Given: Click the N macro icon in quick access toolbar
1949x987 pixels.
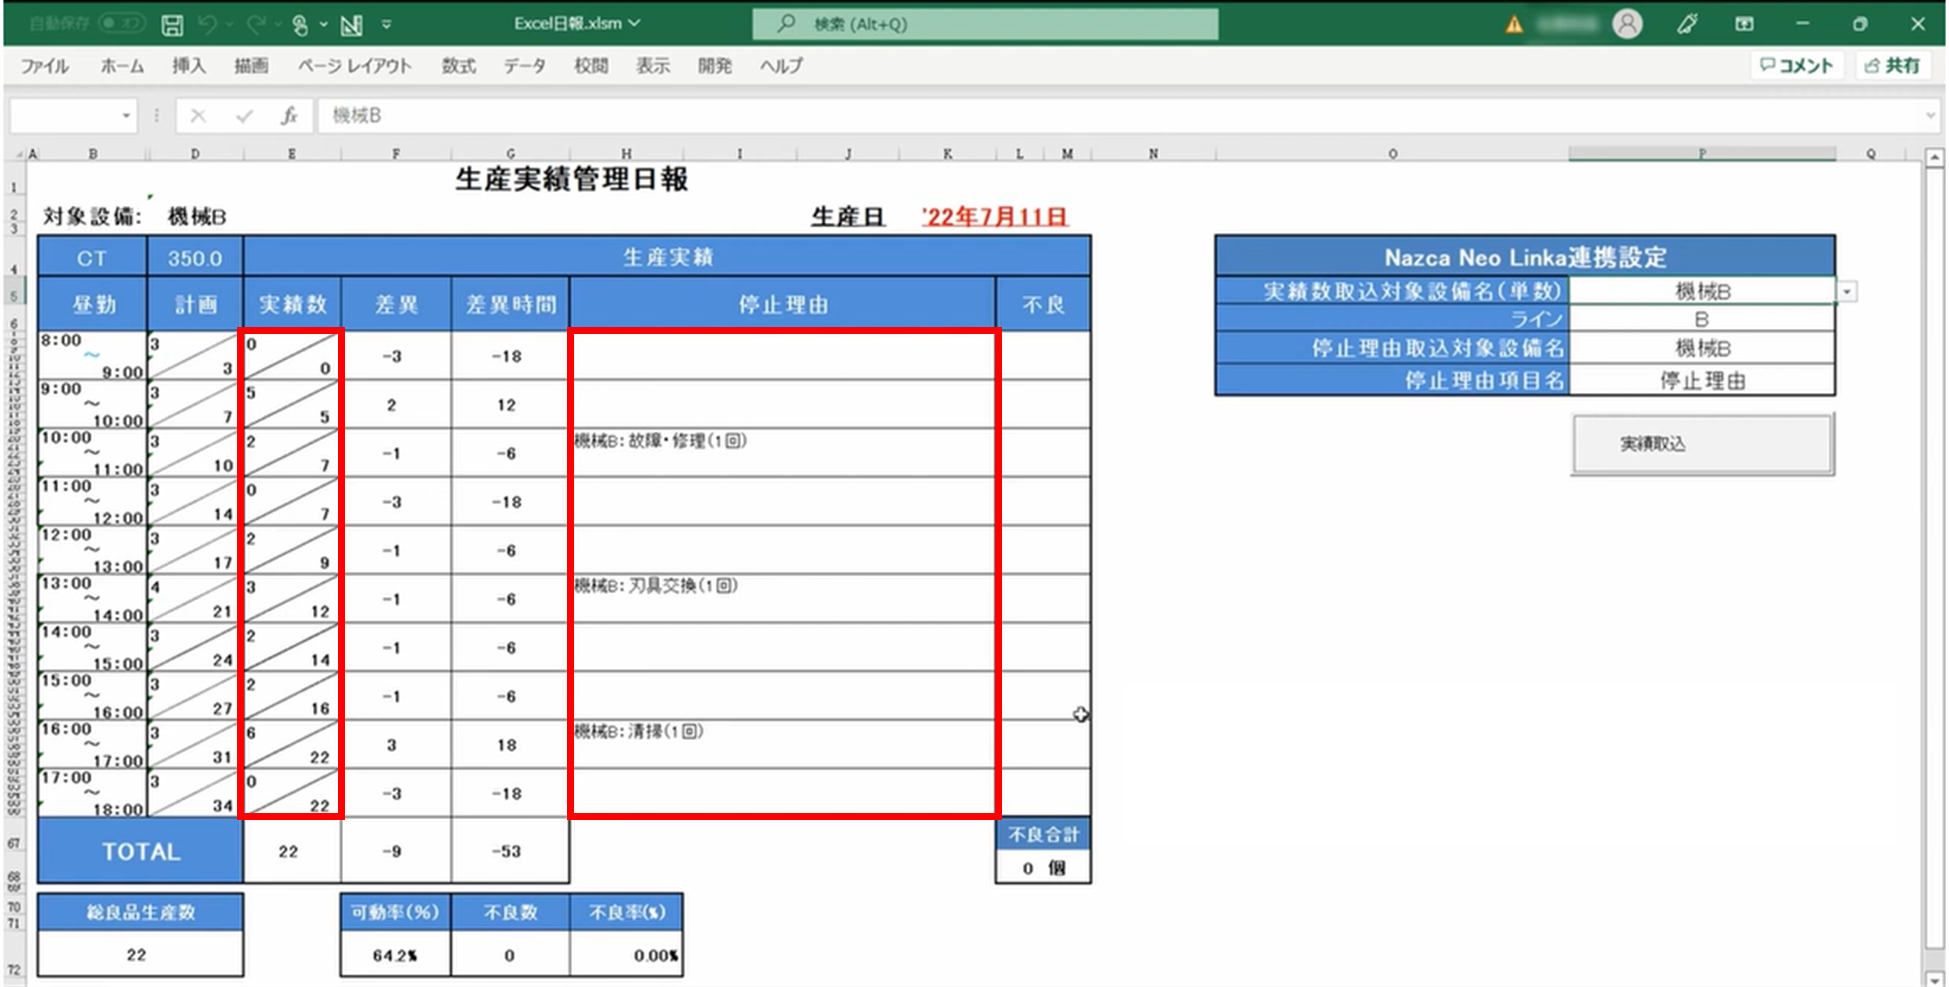Looking at the screenshot, I should click(352, 24).
